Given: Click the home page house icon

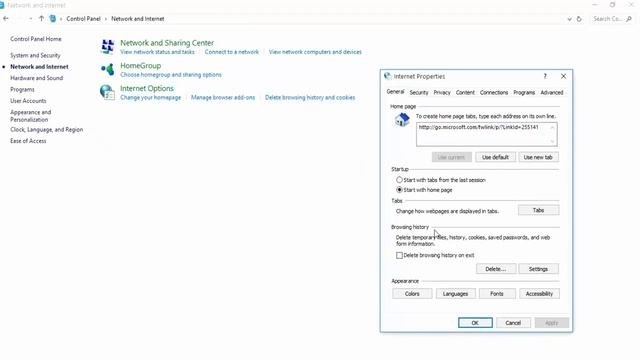Looking at the screenshot, I should point(402,120).
